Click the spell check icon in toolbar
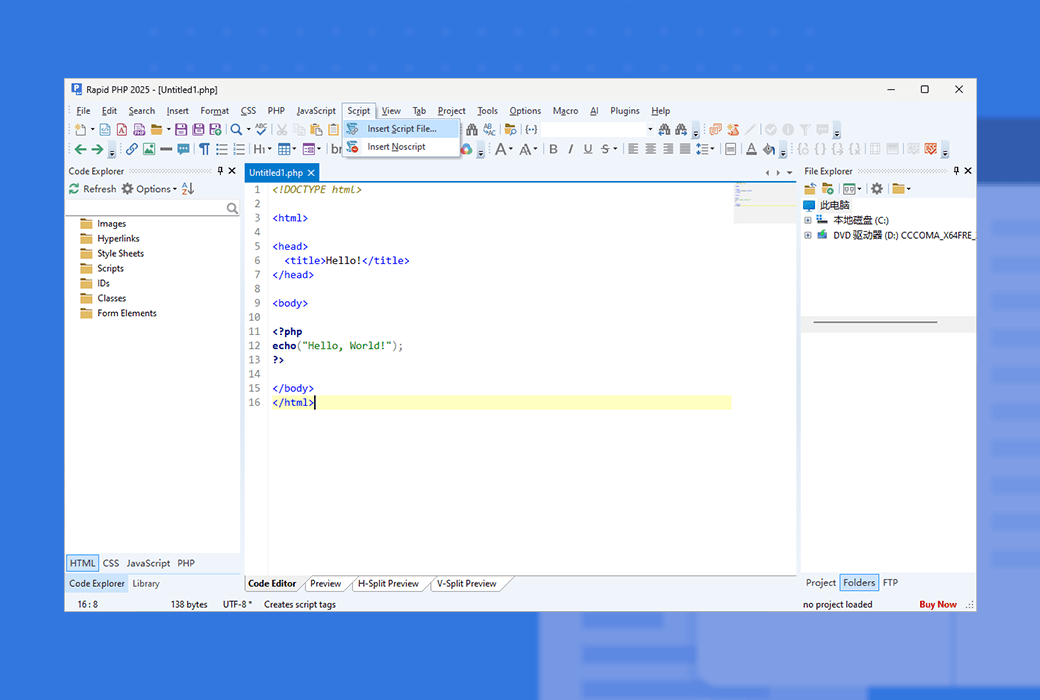1040x700 pixels. [261, 129]
